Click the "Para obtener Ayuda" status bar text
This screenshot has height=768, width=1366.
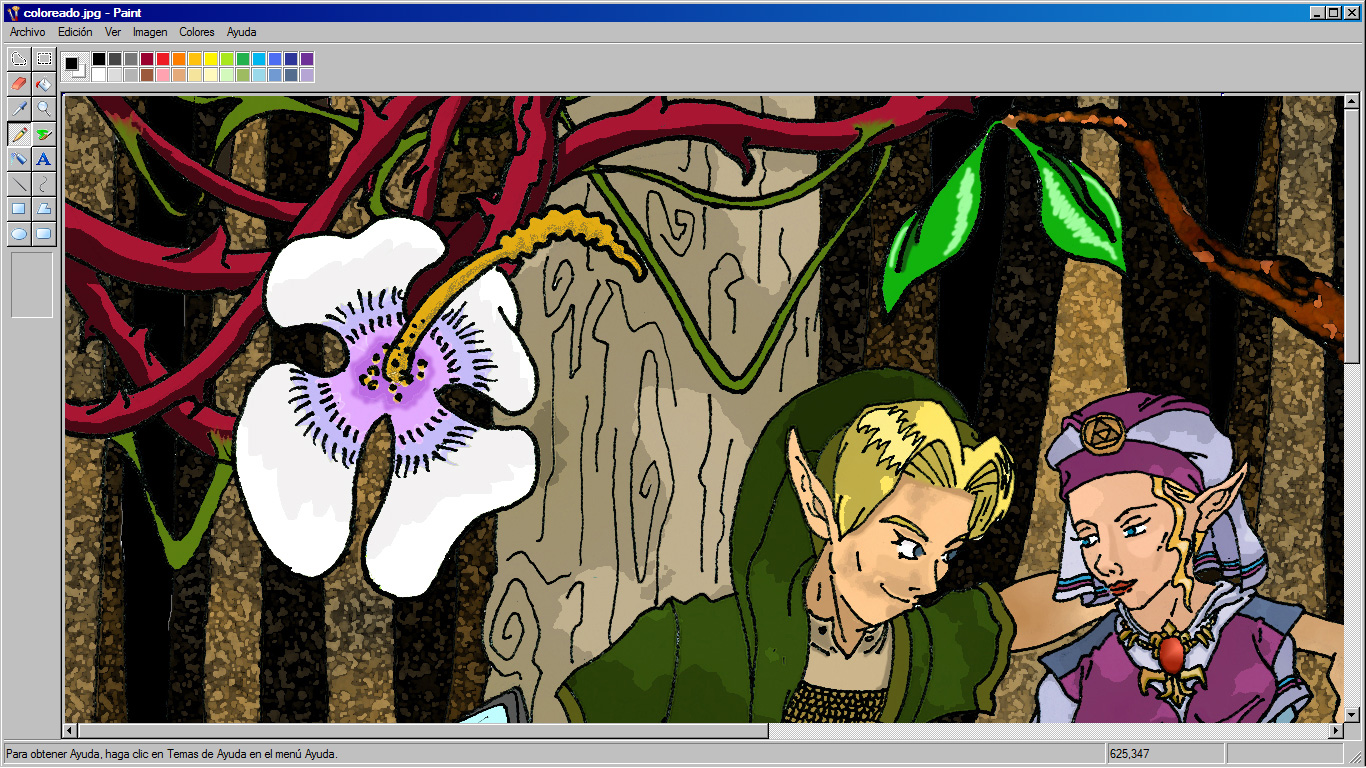172,754
